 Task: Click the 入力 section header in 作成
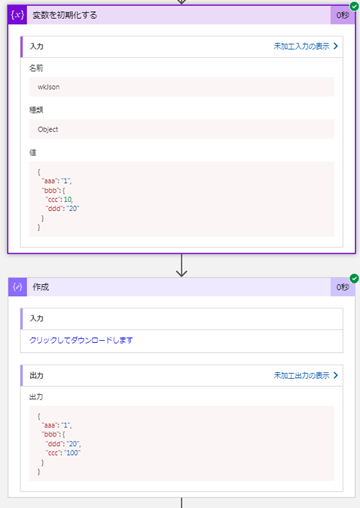click(182, 319)
